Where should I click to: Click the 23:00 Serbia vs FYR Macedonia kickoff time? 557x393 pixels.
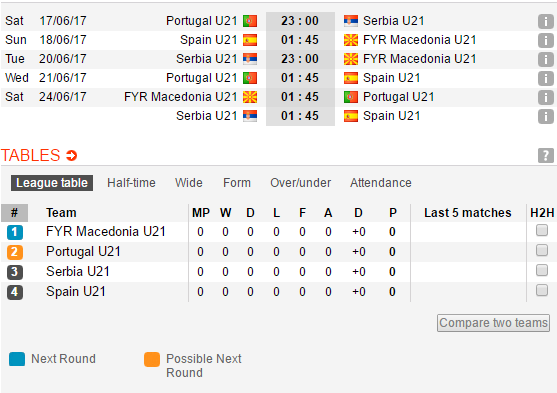click(x=300, y=59)
